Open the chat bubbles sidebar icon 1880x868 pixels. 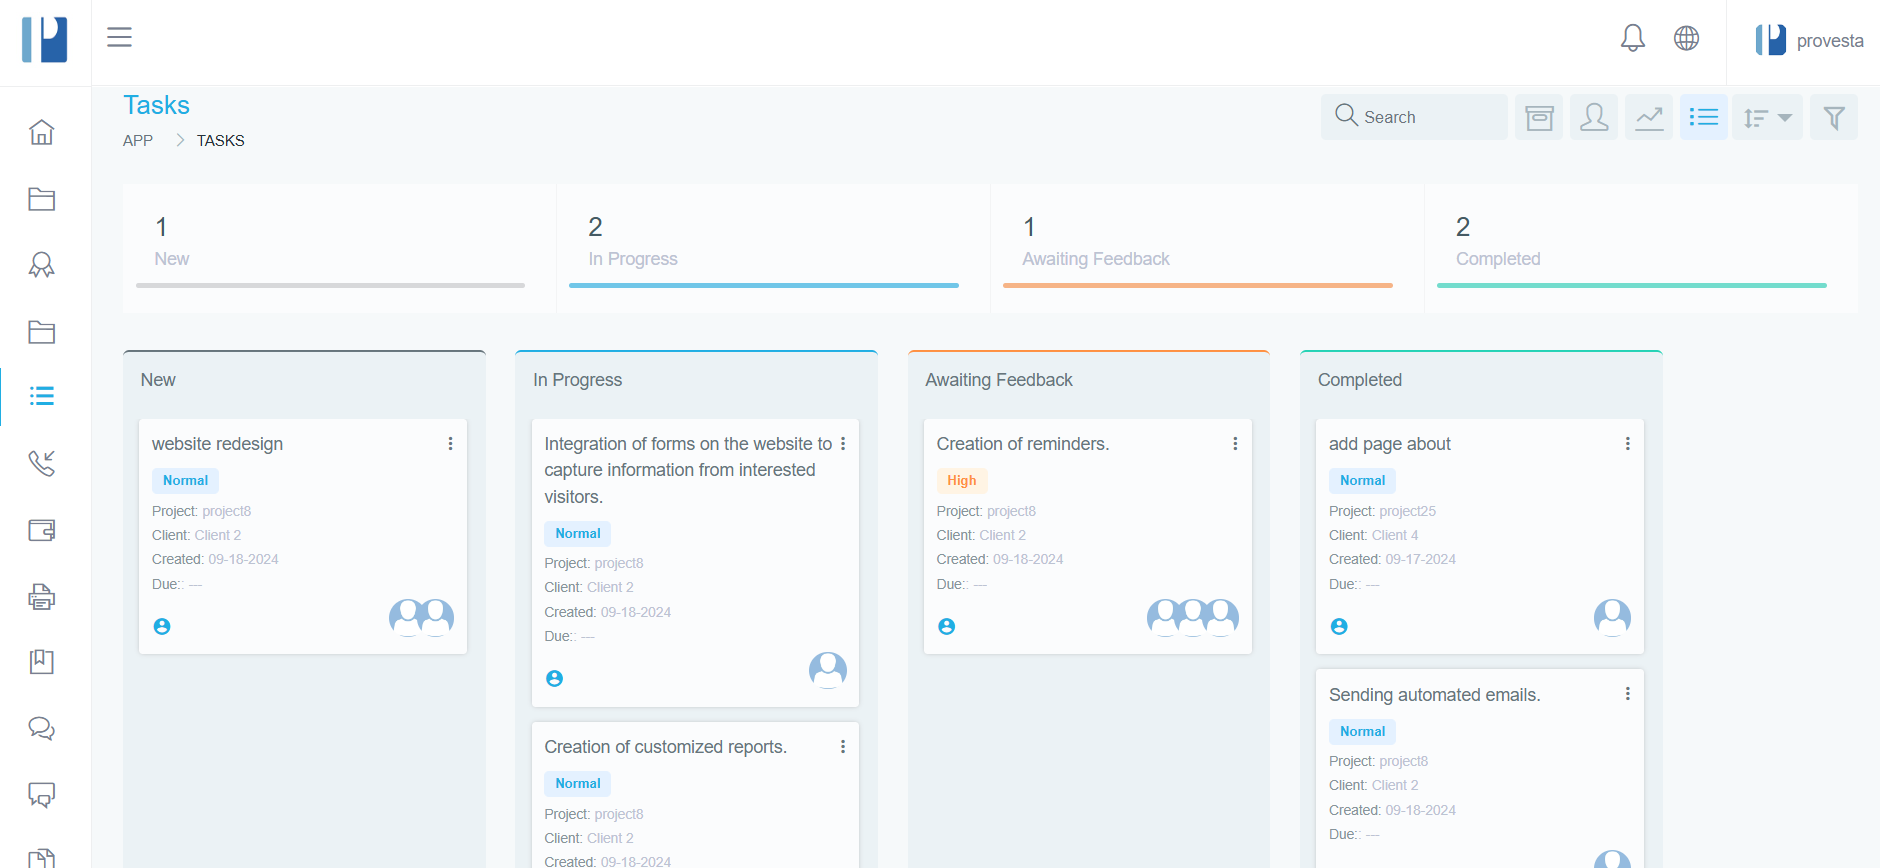click(41, 728)
